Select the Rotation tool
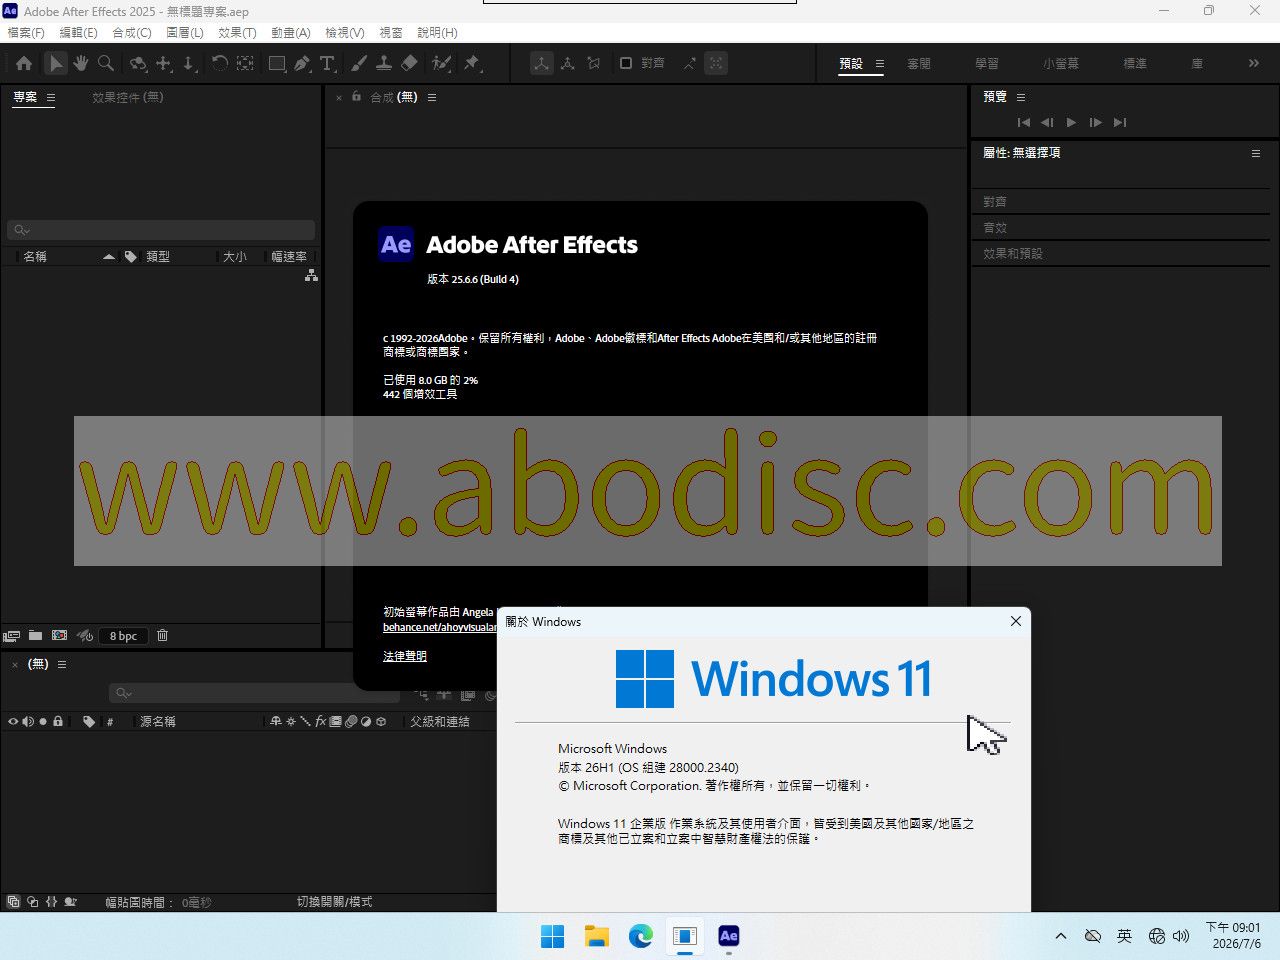1280x960 pixels. tap(219, 63)
